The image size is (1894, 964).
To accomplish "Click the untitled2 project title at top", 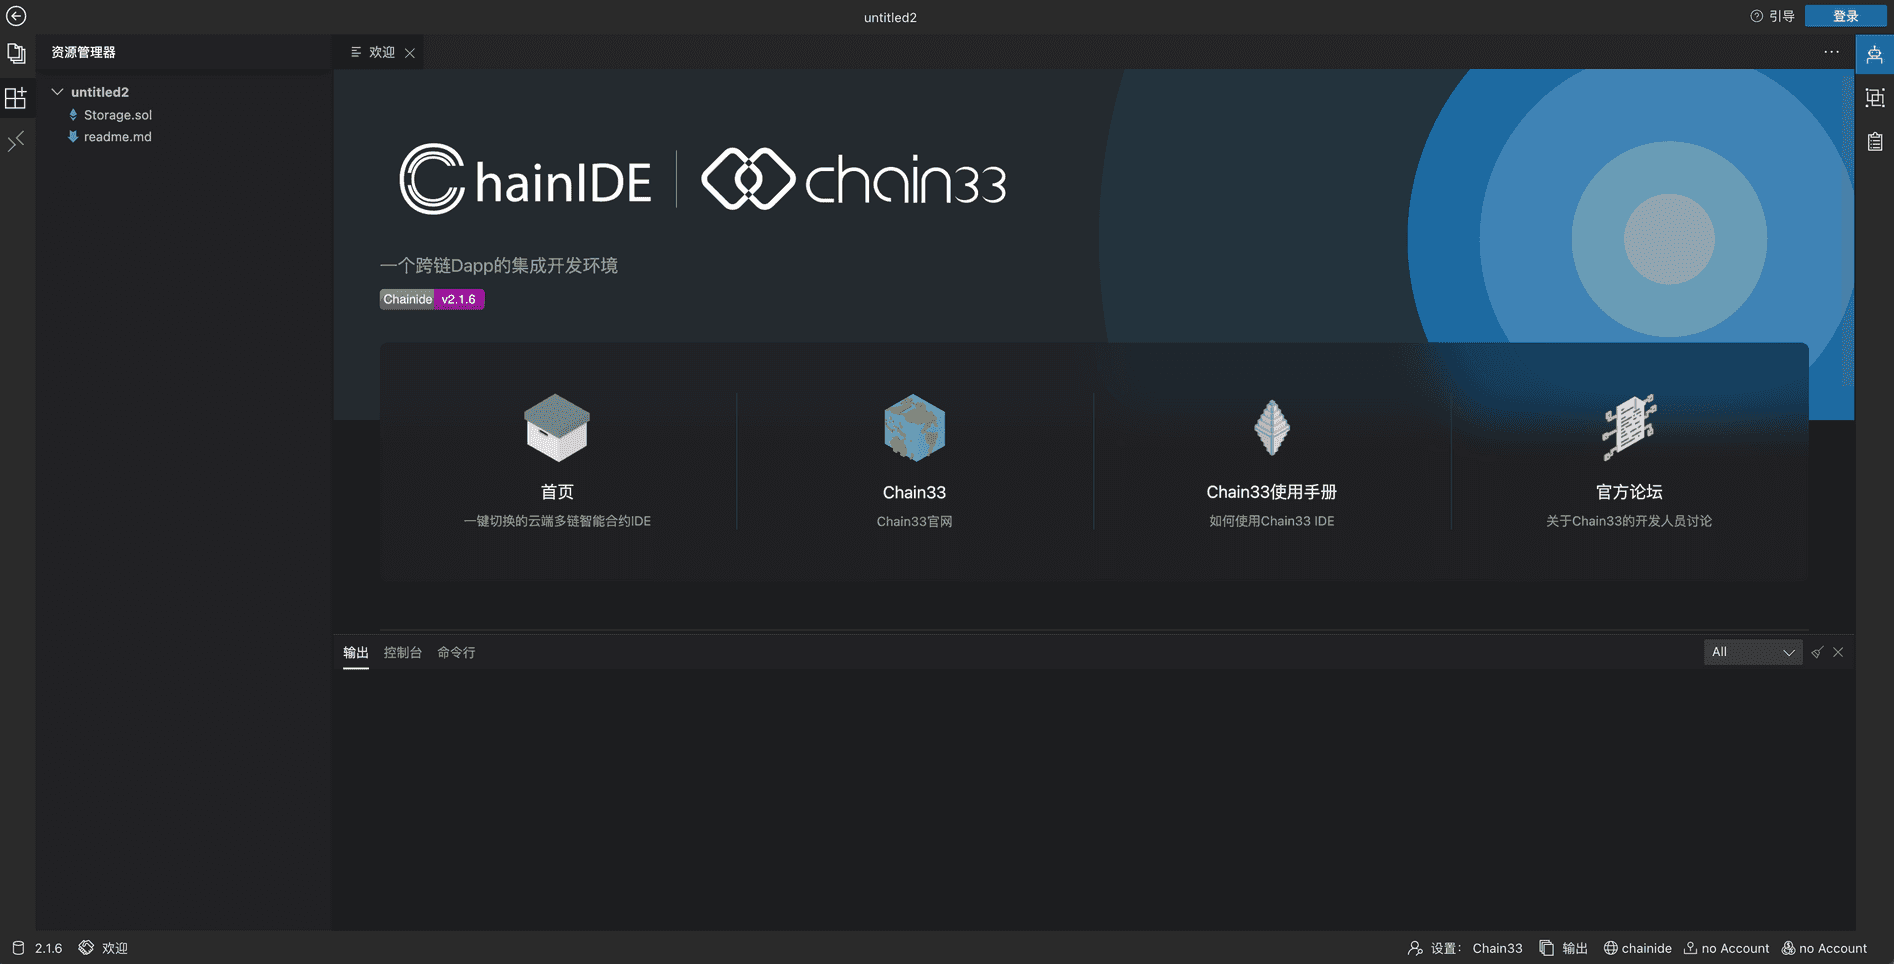I will (x=890, y=17).
